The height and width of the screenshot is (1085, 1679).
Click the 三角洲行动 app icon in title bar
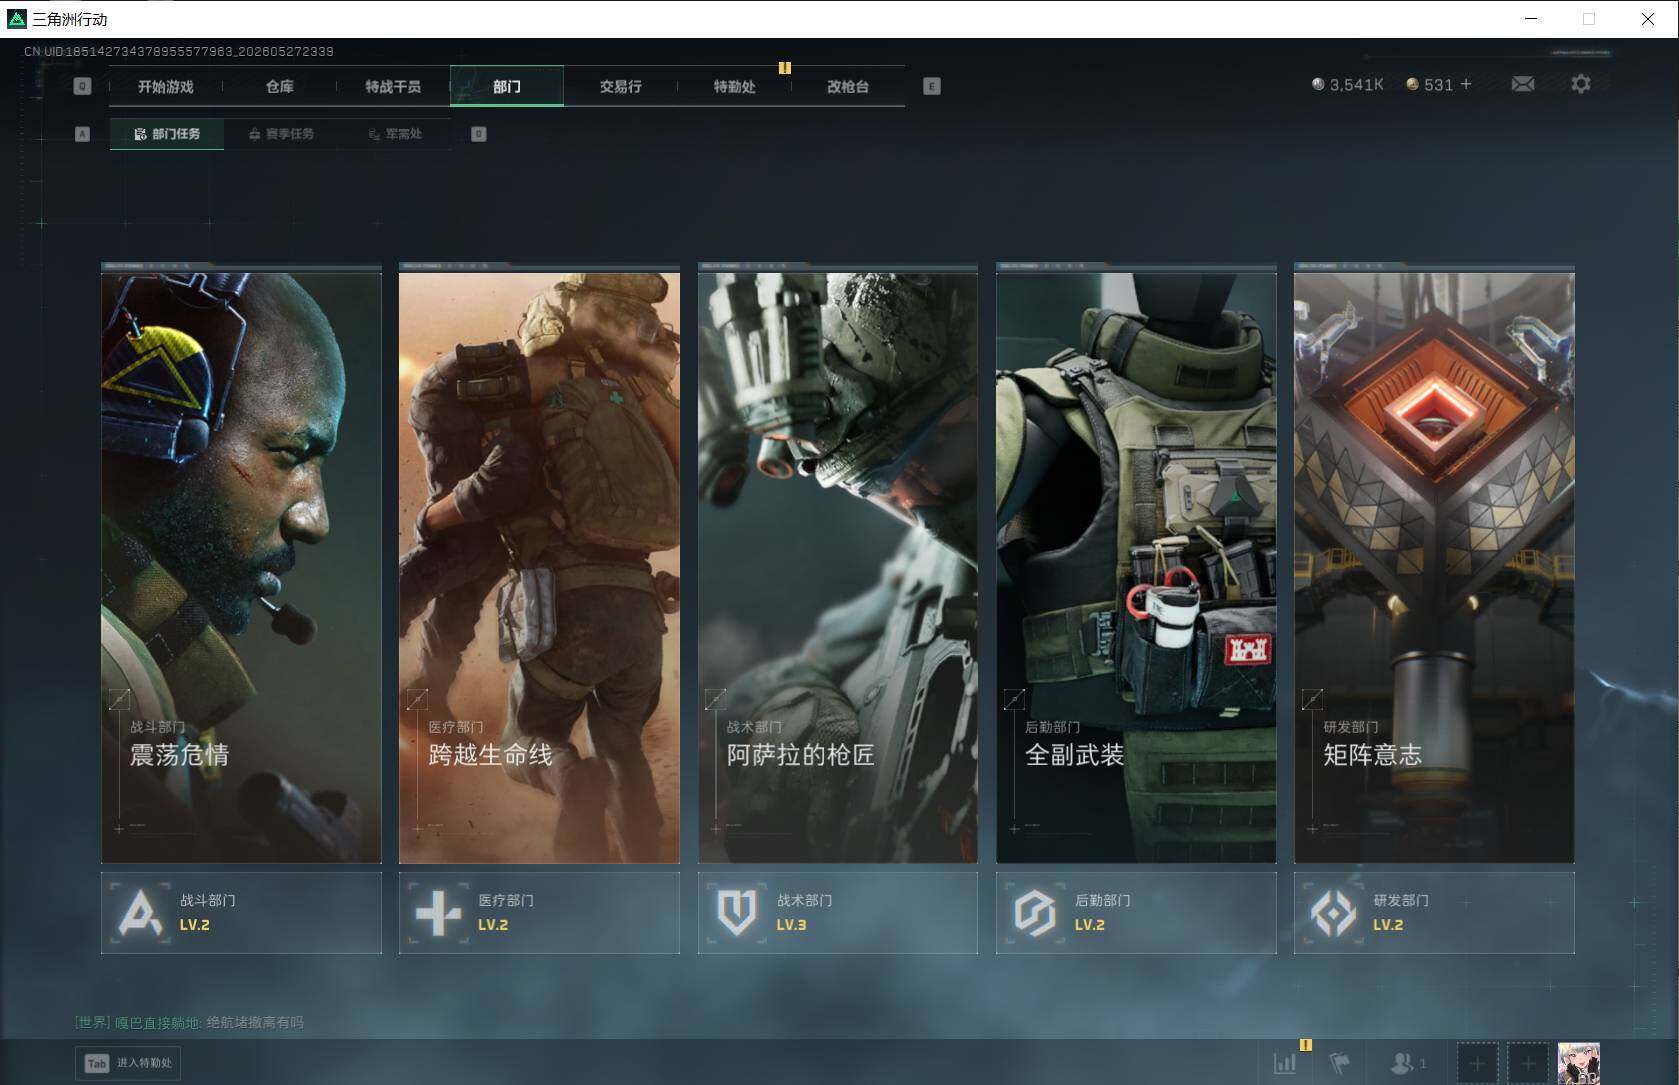click(x=17, y=19)
